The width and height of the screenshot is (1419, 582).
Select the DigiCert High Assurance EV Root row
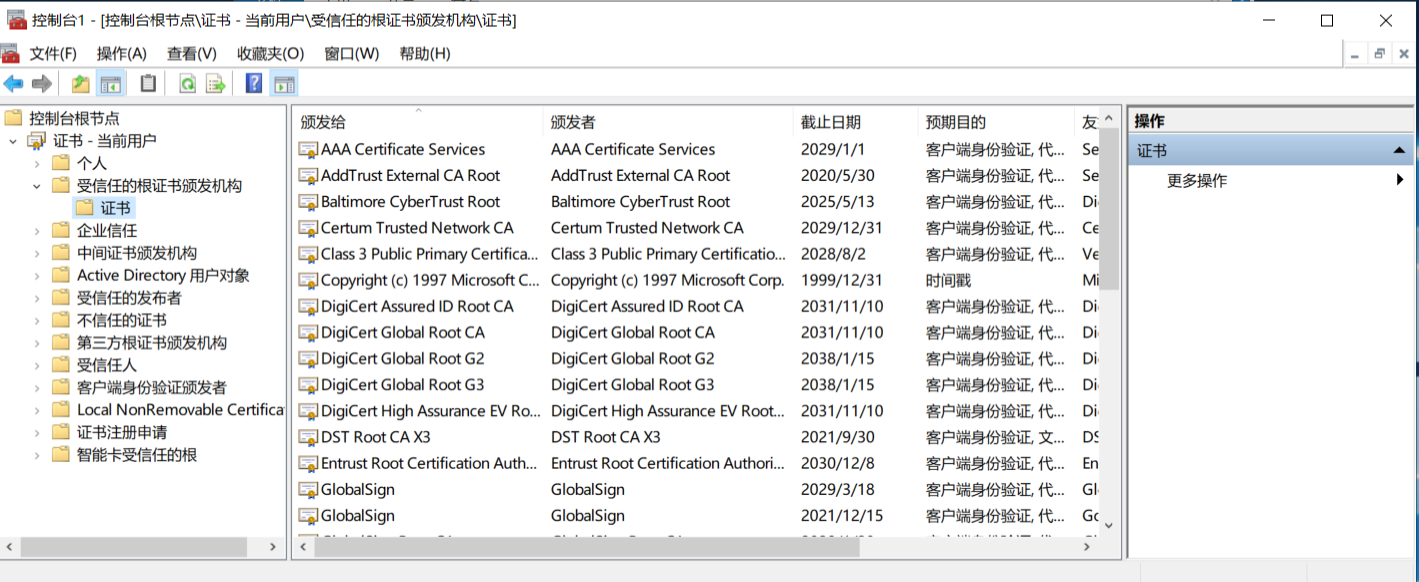click(698, 411)
